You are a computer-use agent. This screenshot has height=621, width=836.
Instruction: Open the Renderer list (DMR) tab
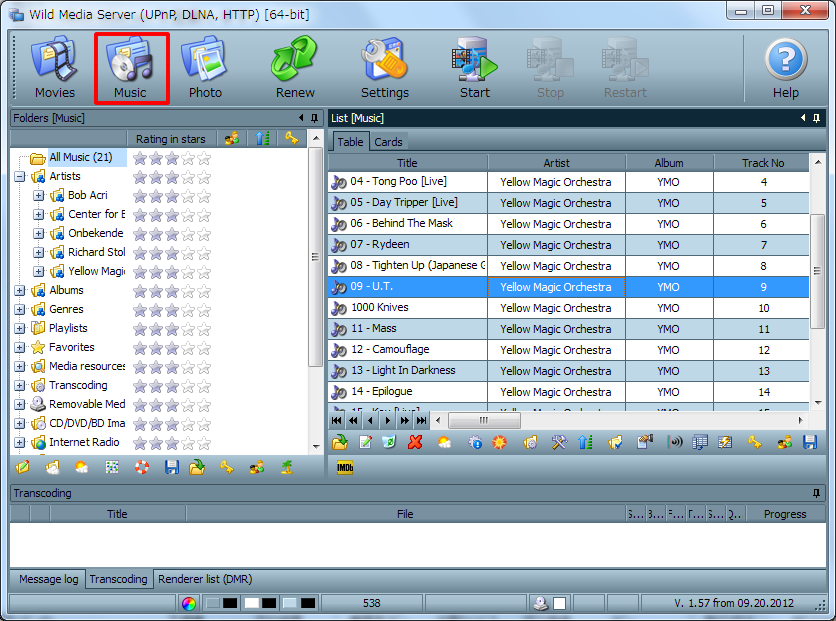tap(205, 579)
